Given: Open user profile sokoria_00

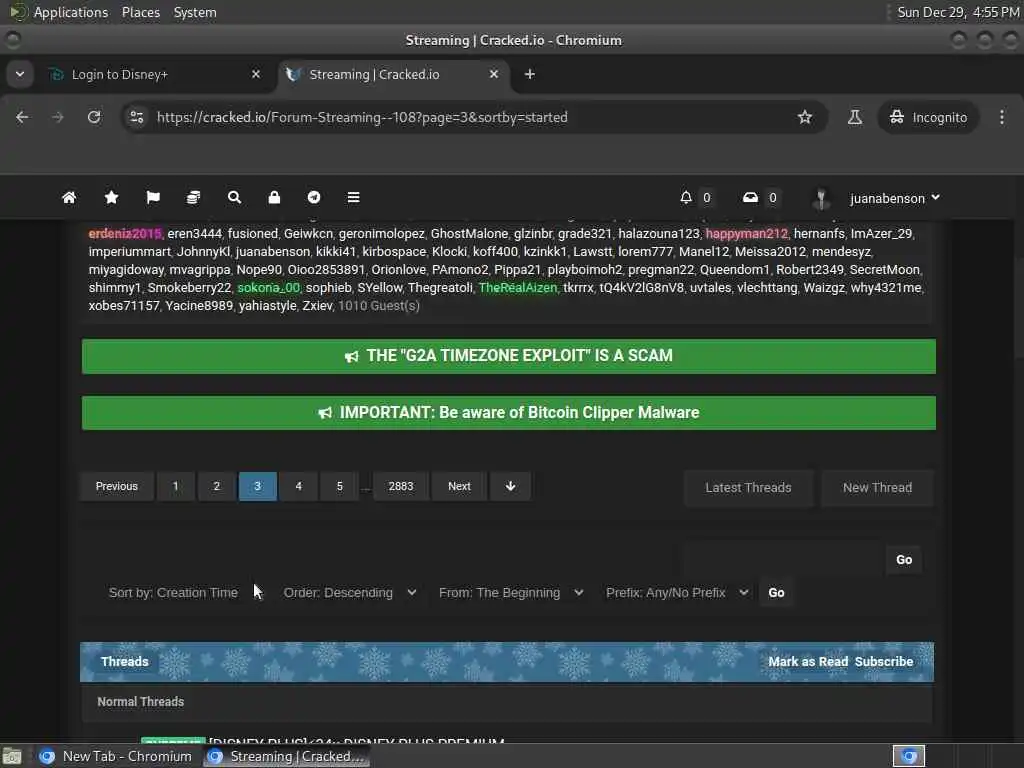Looking at the screenshot, I should pyautogui.click(x=268, y=287).
